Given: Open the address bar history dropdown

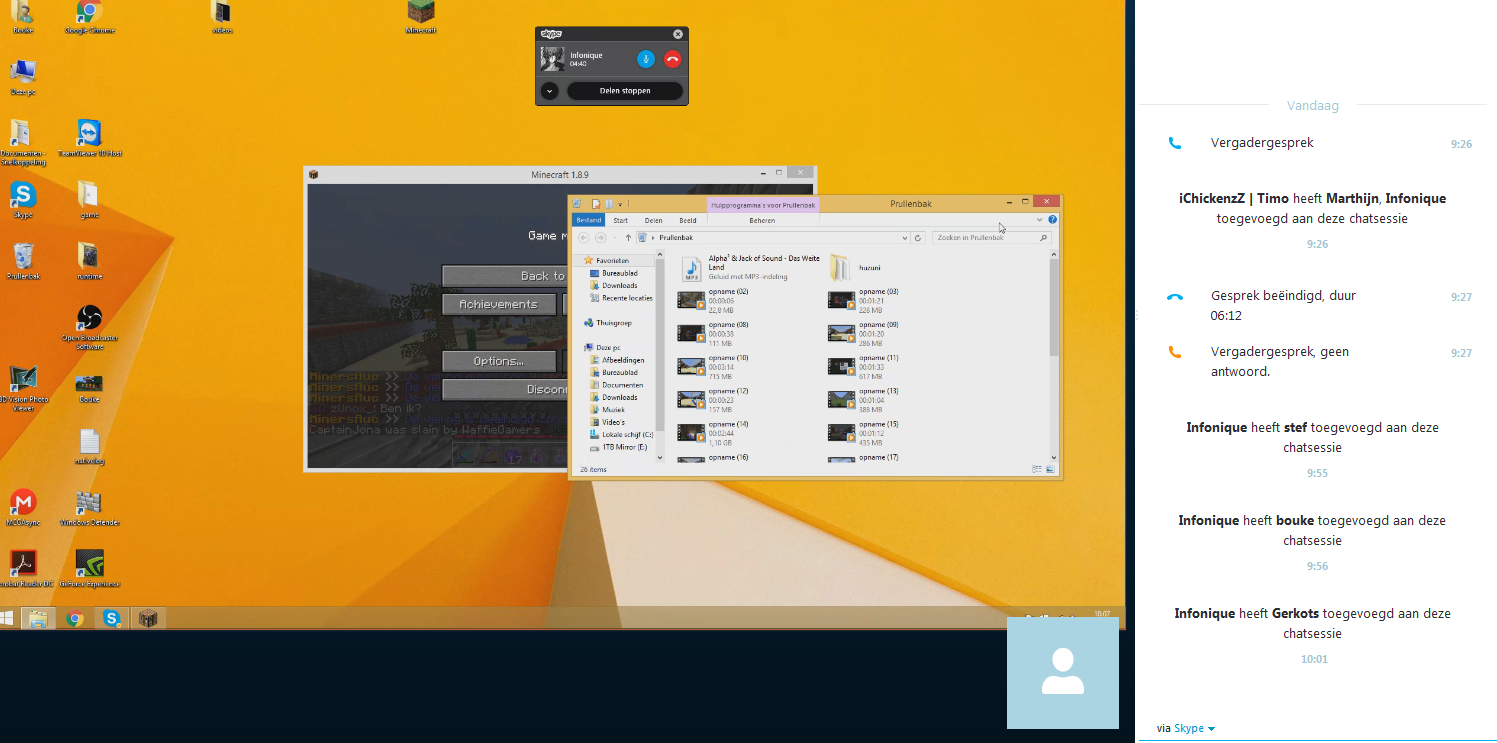Looking at the screenshot, I should pos(905,238).
